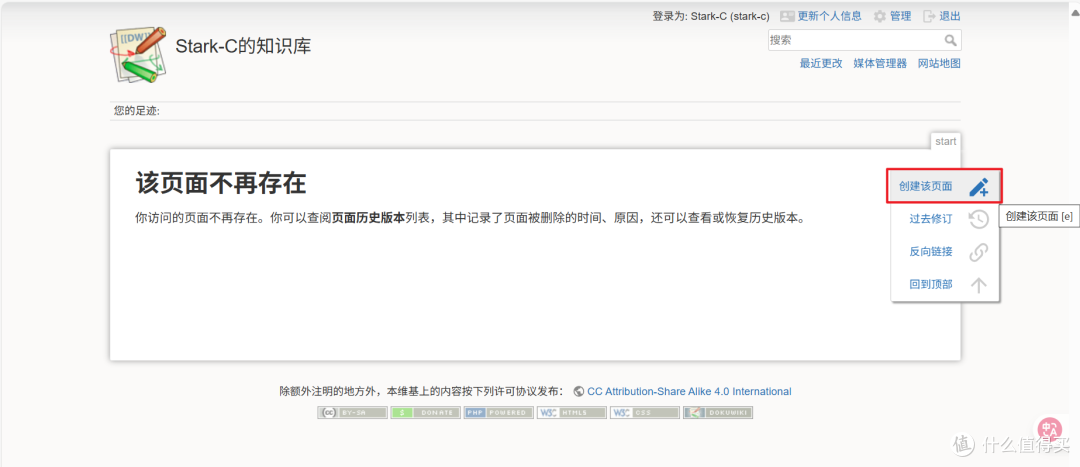Click 退出 to log out
This screenshot has height=467, width=1080.
(950, 16)
